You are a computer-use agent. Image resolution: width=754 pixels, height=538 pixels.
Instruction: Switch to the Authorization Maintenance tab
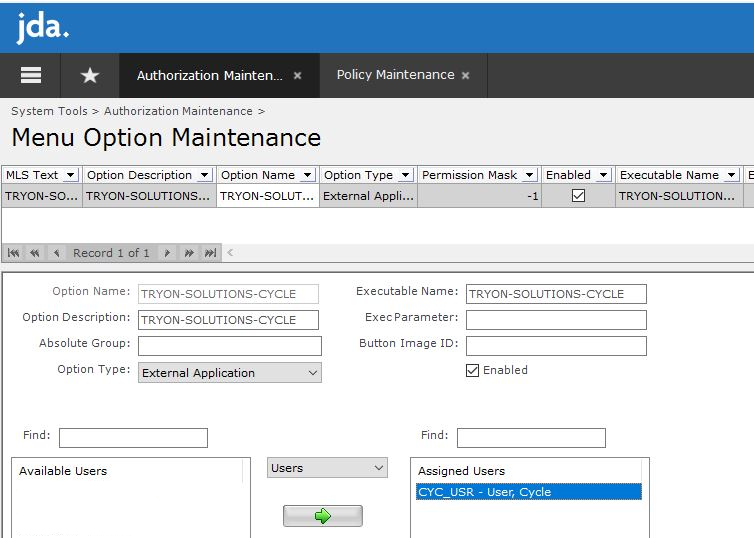click(210, 75)
